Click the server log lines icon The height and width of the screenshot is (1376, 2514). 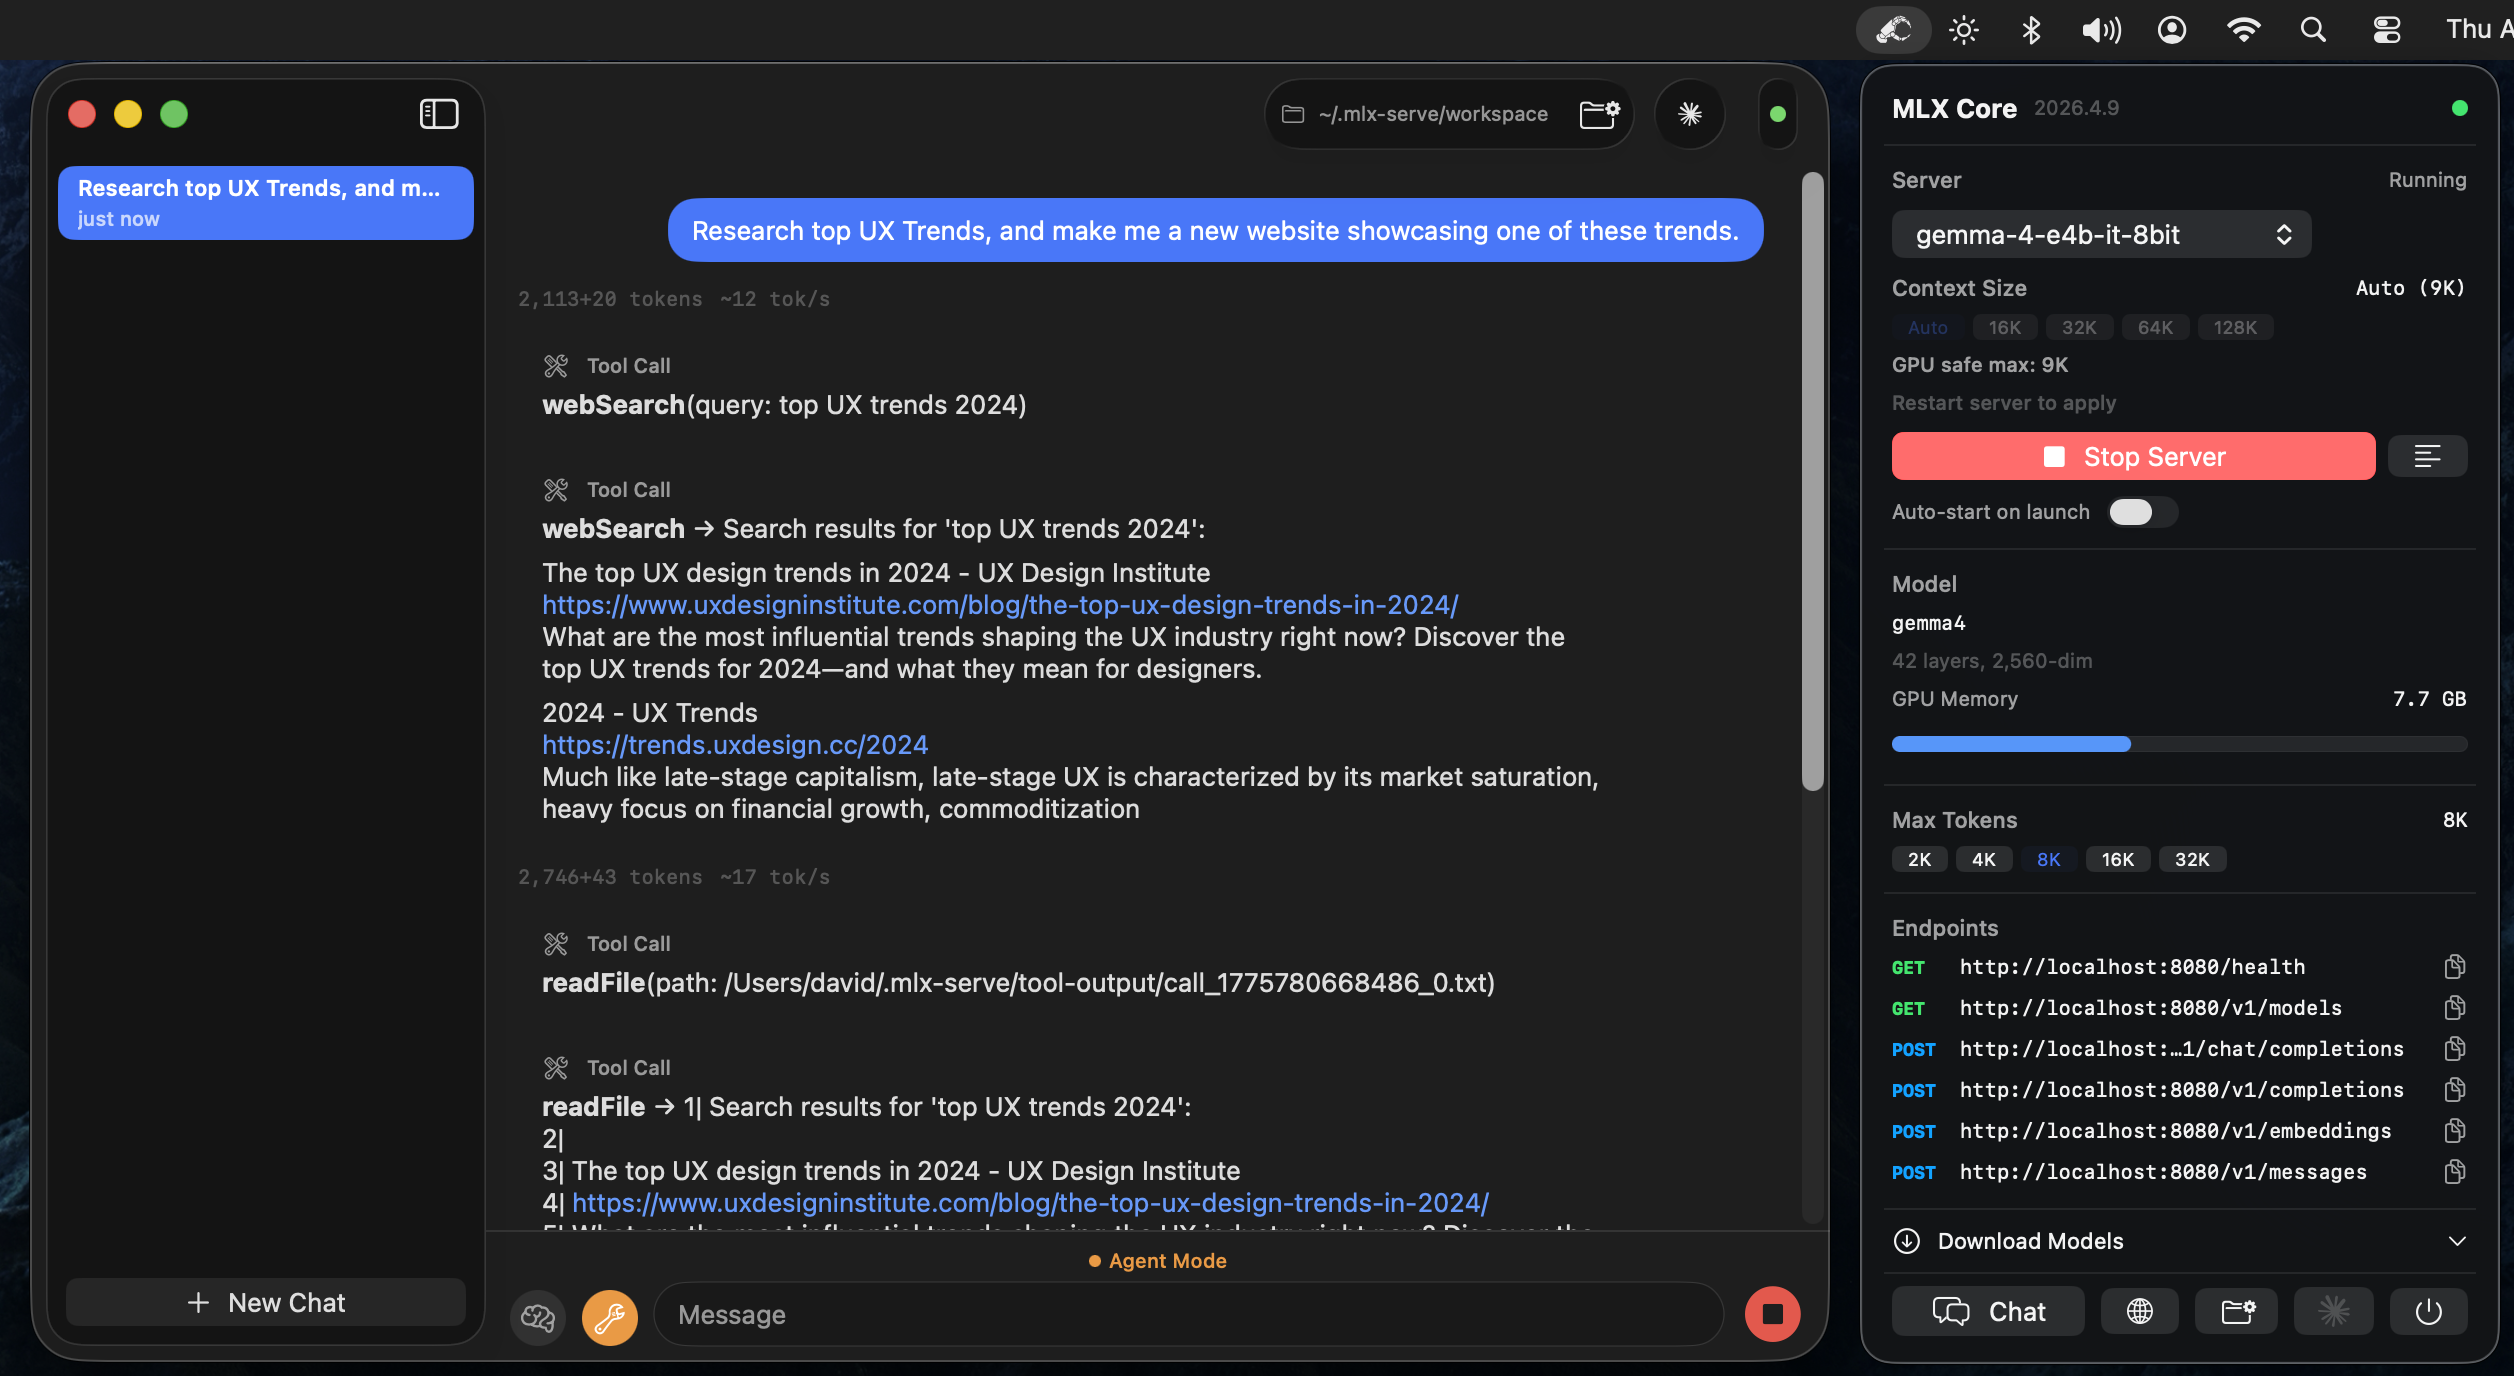pyautogui.click(x=2427, y=457)
